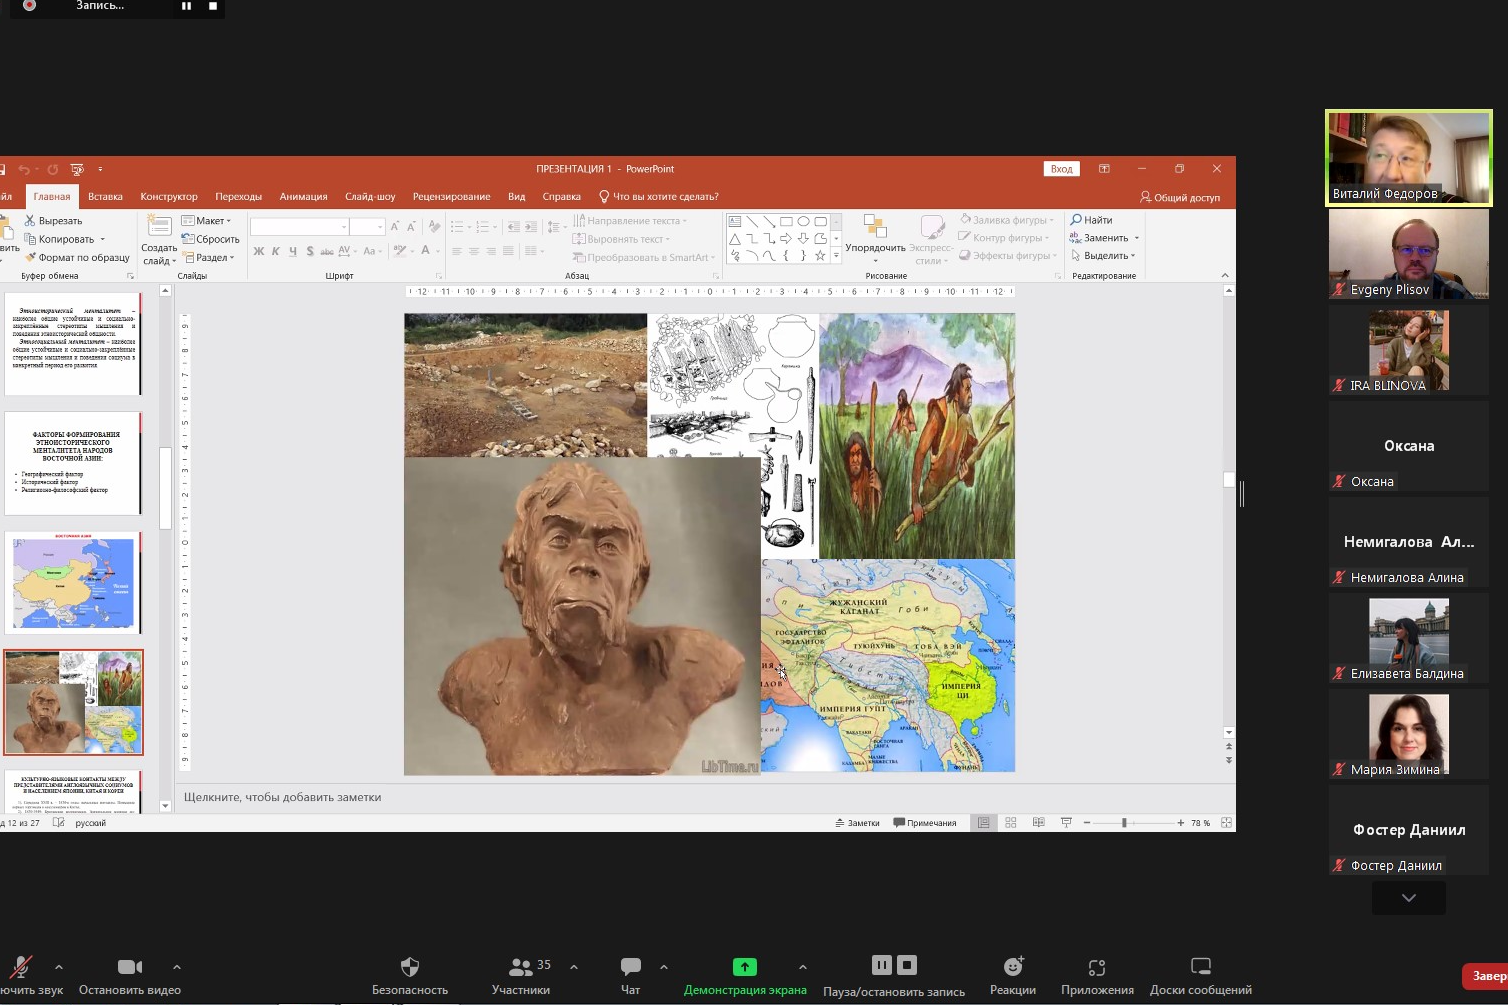Image resolution: width=1508 pixels, height=1005 pixels.
Task: Fit slide to window icon
Action: (1226, 823)
